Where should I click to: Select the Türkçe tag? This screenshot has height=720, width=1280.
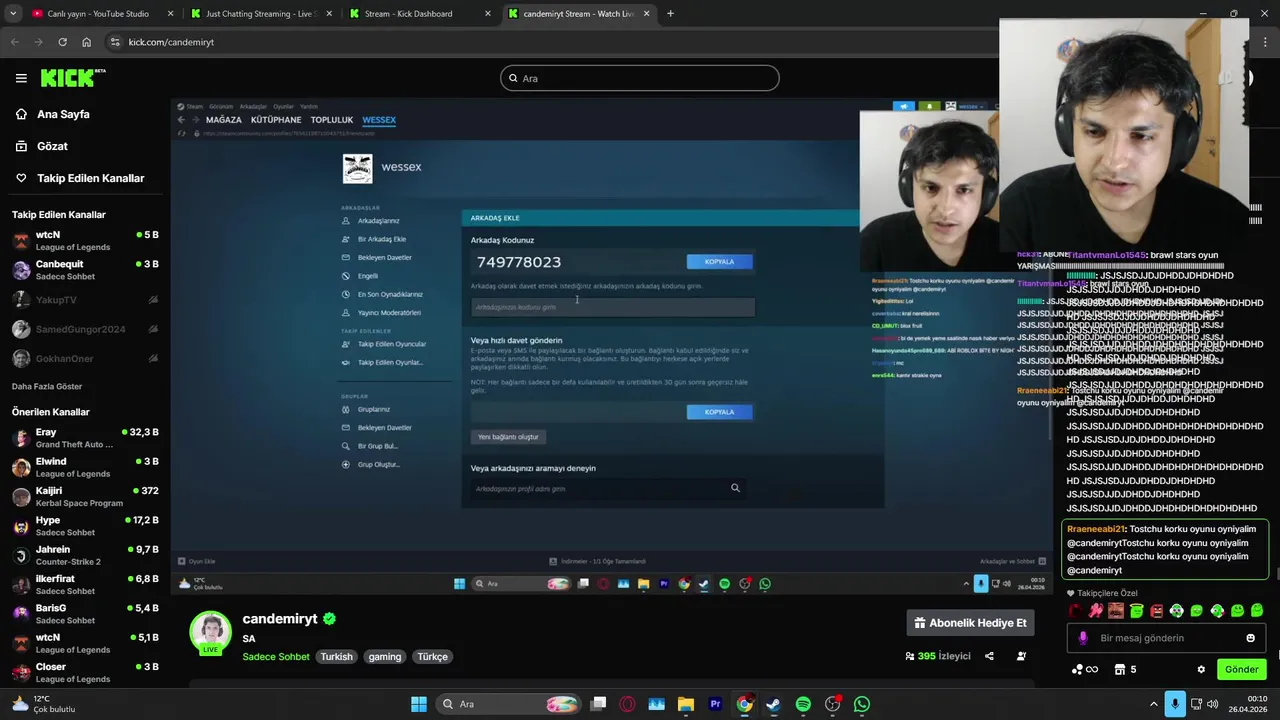coord(433,657)
